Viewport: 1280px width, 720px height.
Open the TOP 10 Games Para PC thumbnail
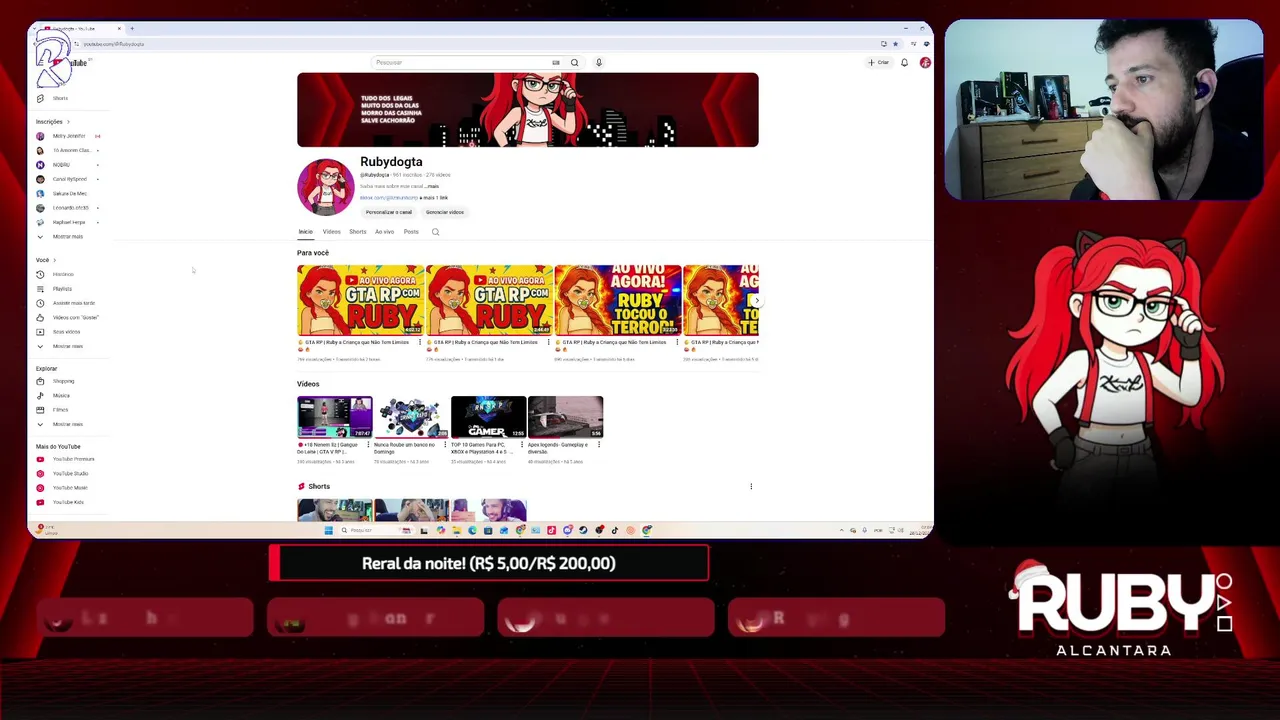click(488, 417)
